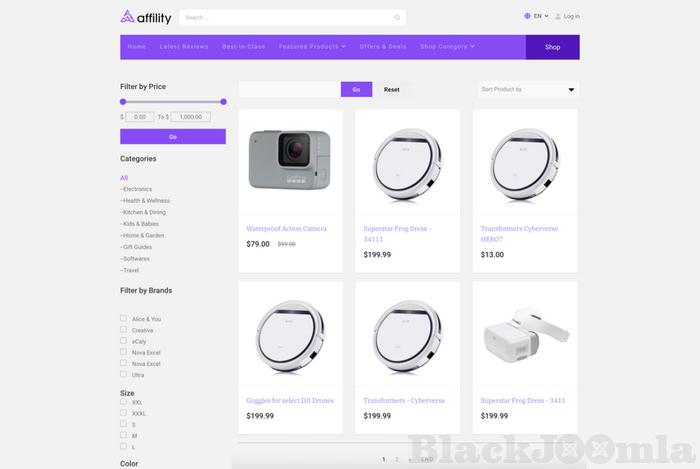Open Offers & Deals menu item

383,46
